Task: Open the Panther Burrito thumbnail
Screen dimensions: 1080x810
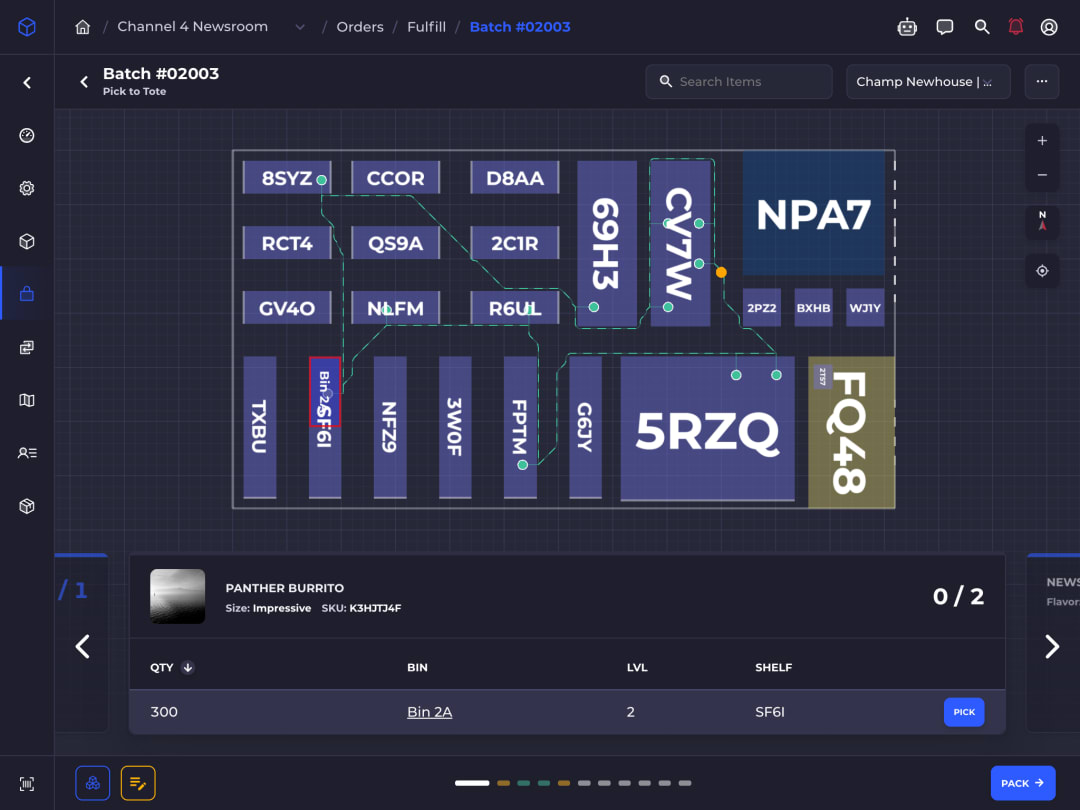Action: point(178,596)
